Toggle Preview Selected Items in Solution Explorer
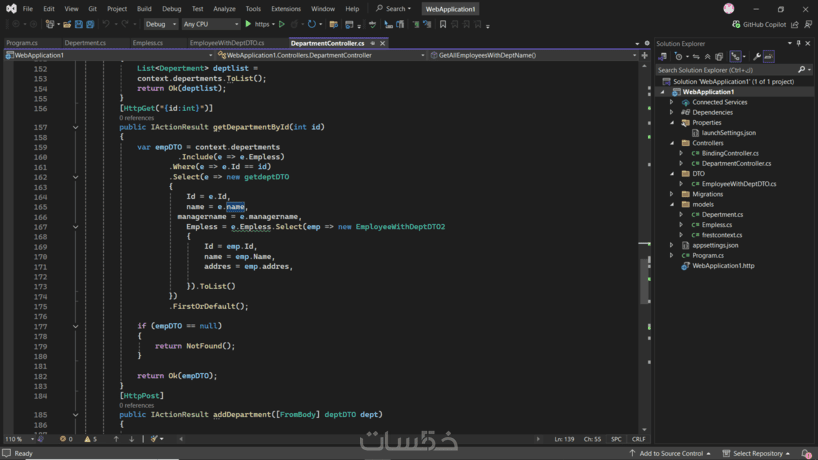Screen dimensions: 818x460 pyautogui.click(x=769, y=57)
